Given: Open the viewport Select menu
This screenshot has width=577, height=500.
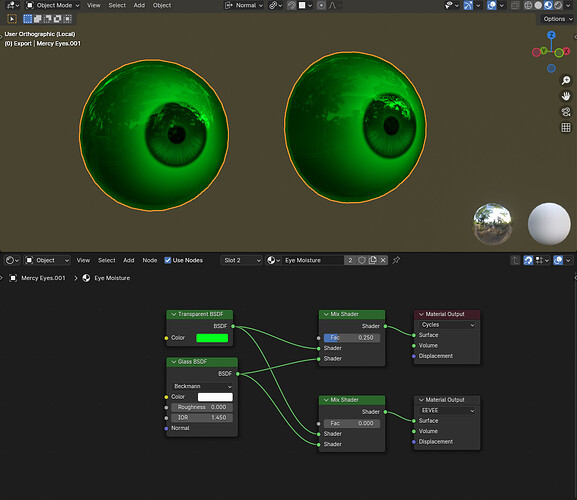Looking at the screenshot, I should pyautogui.click(x=117, y=5).
